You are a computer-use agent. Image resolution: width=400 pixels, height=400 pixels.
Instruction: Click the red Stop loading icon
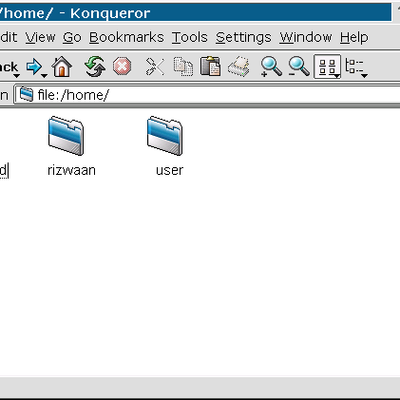click(122, 66)
